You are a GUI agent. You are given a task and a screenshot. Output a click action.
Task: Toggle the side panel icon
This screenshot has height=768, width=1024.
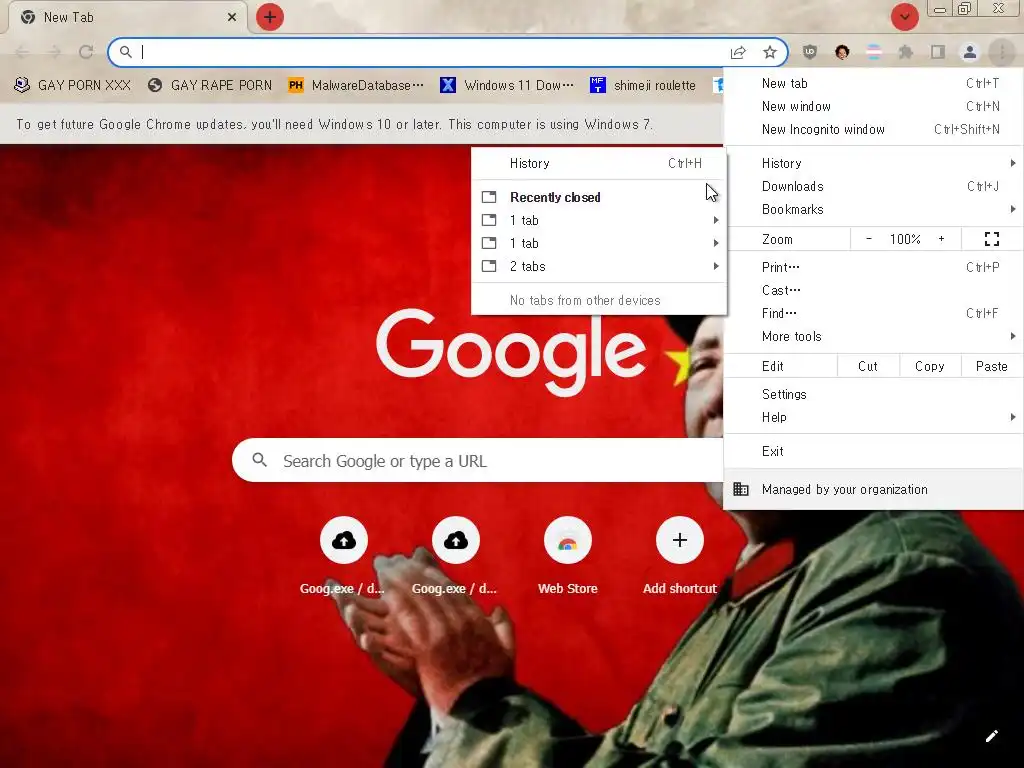click(x=938, y=52)
